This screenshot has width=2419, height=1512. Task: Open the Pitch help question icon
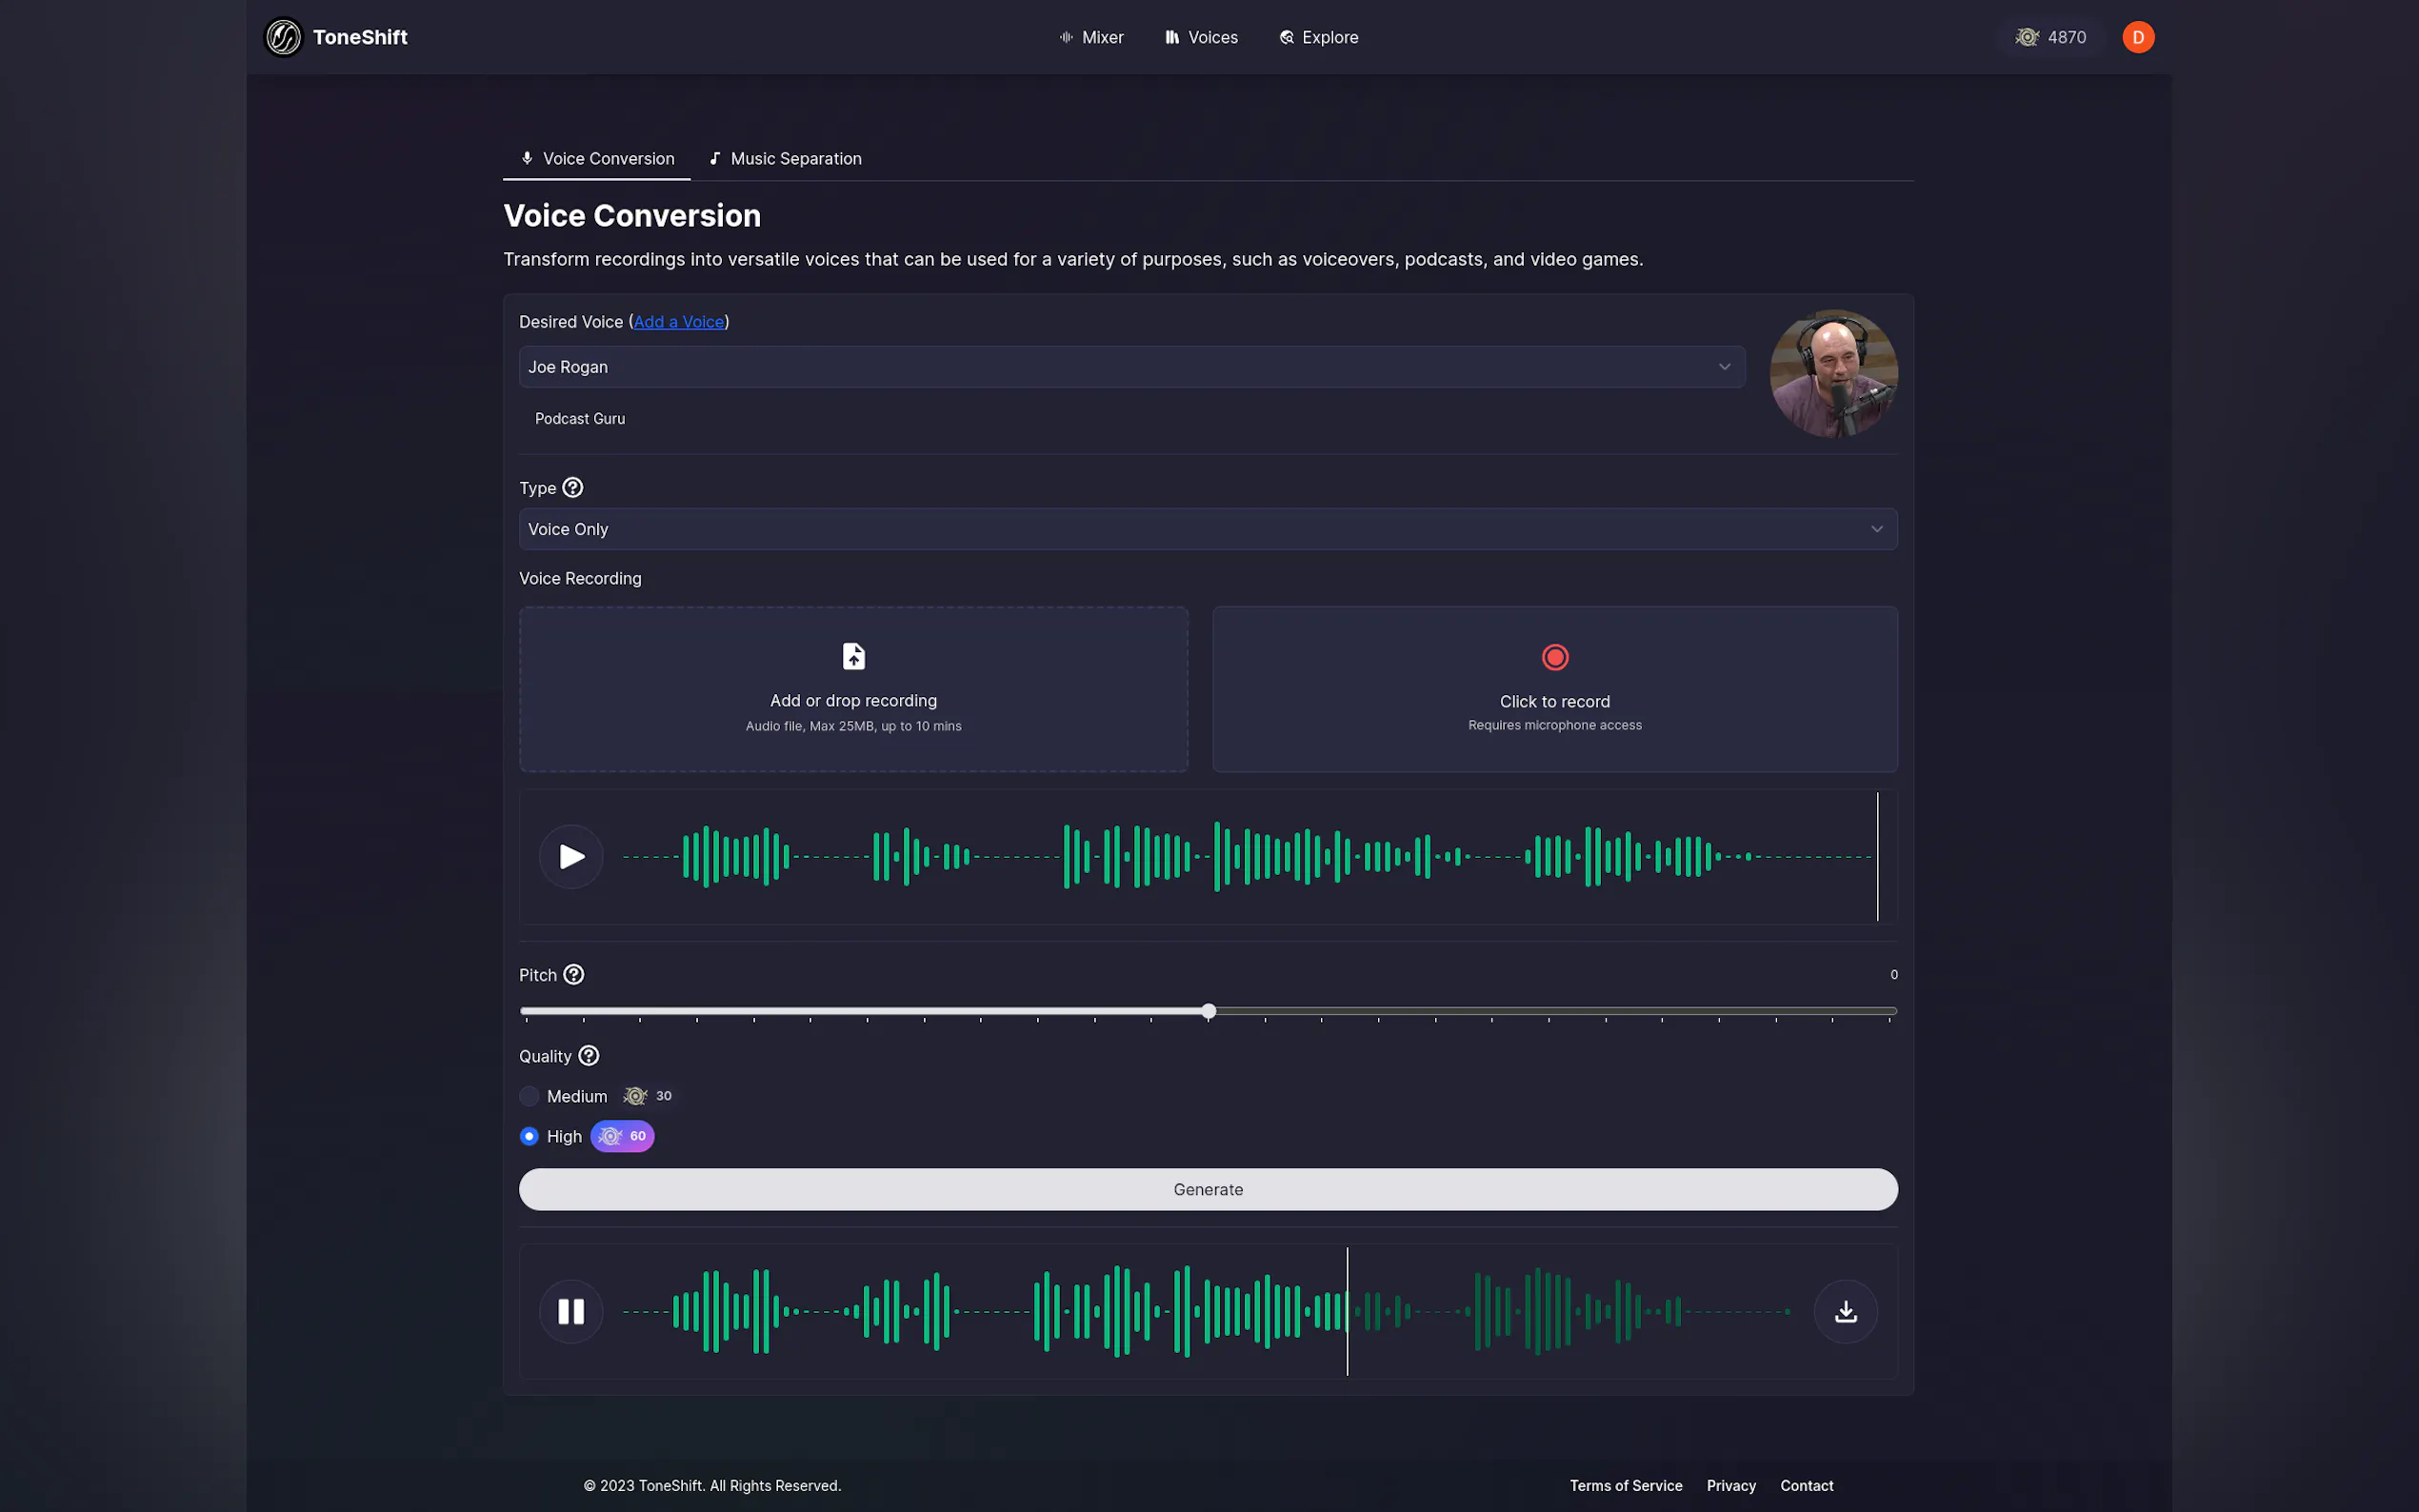click(x=574, y=975)
